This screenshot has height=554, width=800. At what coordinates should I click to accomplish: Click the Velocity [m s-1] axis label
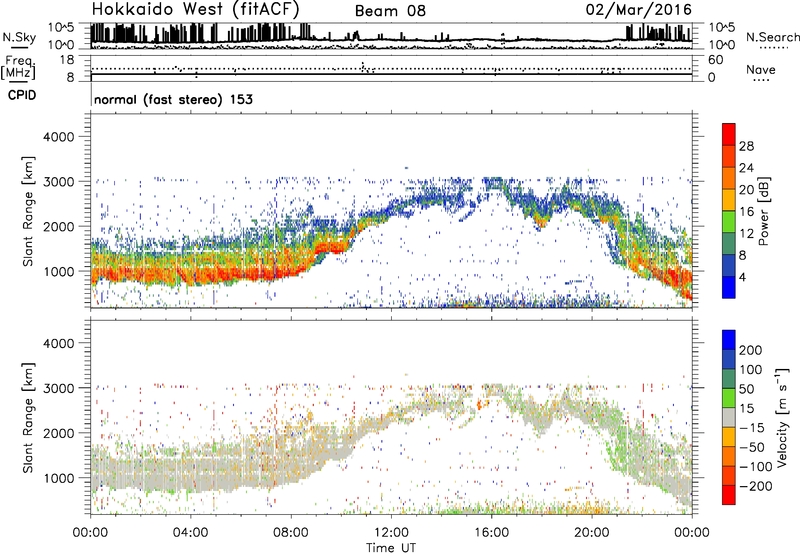click(x=781, y=417)
